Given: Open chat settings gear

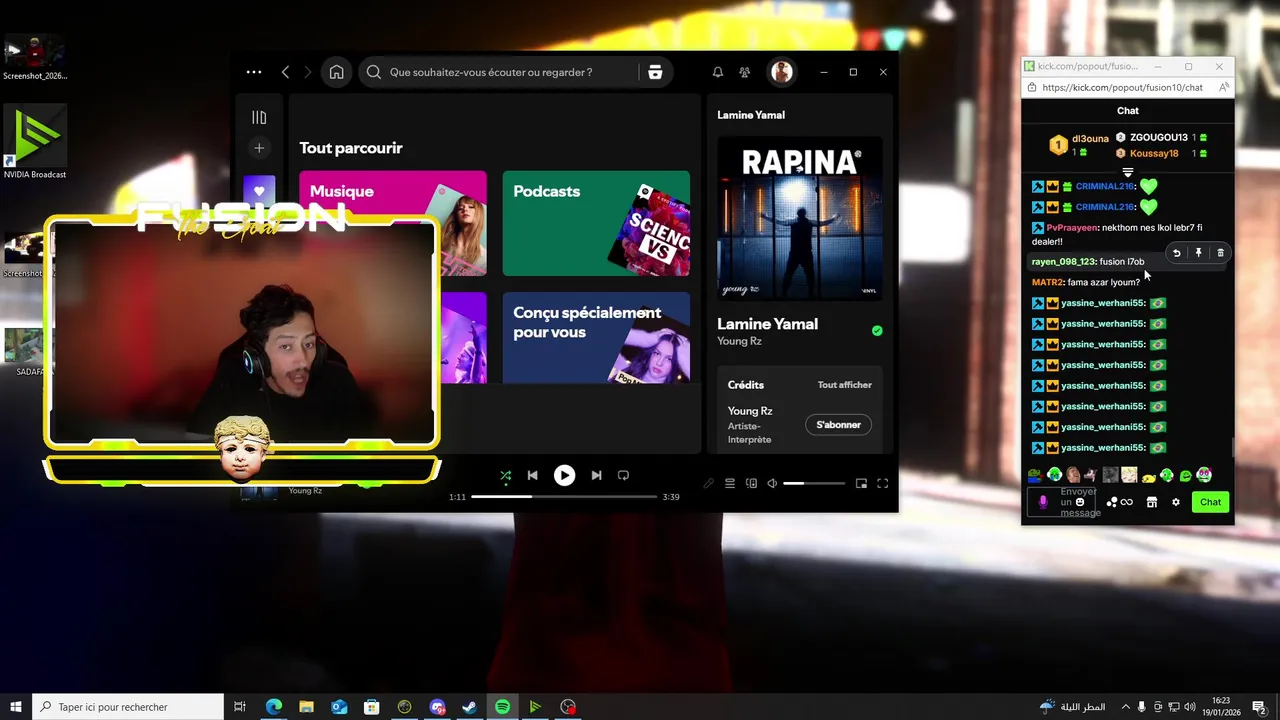Looking at the screenshot, I should [1176, 502].
